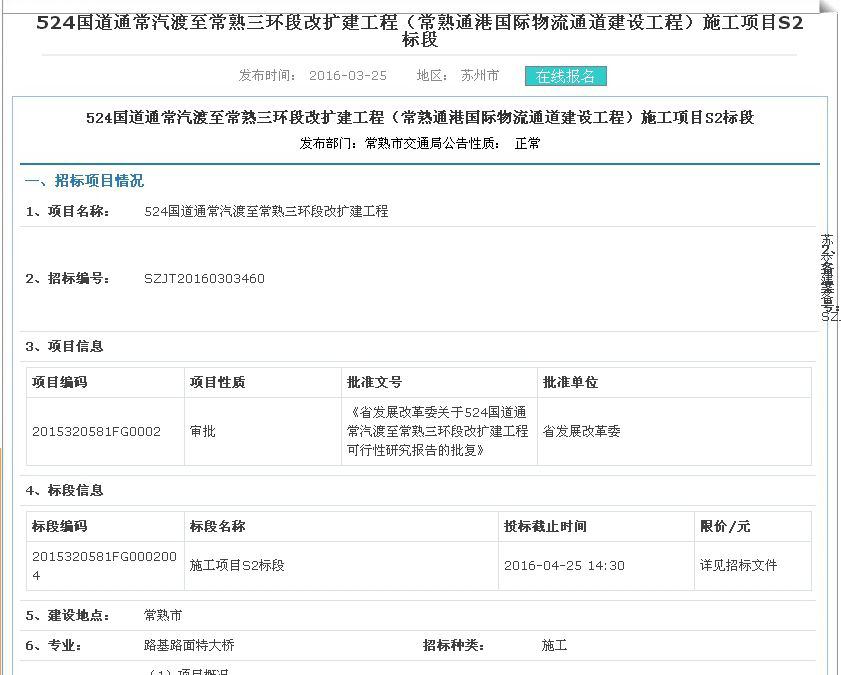
Task: Click the 项目编码 column header
Action: [x=60, y=383]
